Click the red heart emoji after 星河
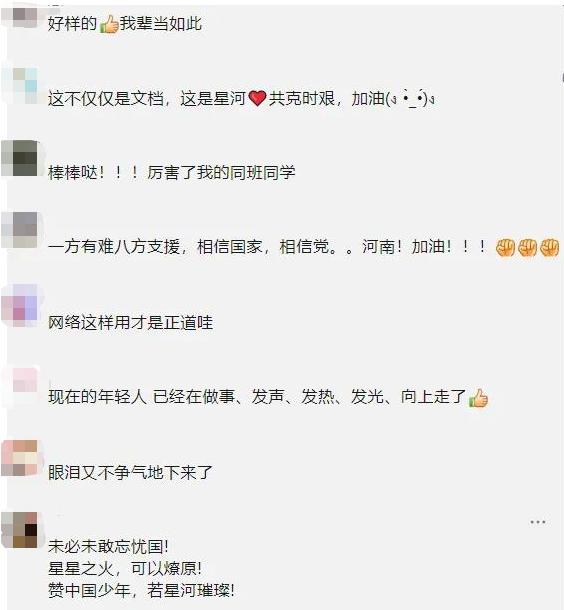Viewport: 564px width, 610px height. 257,98
